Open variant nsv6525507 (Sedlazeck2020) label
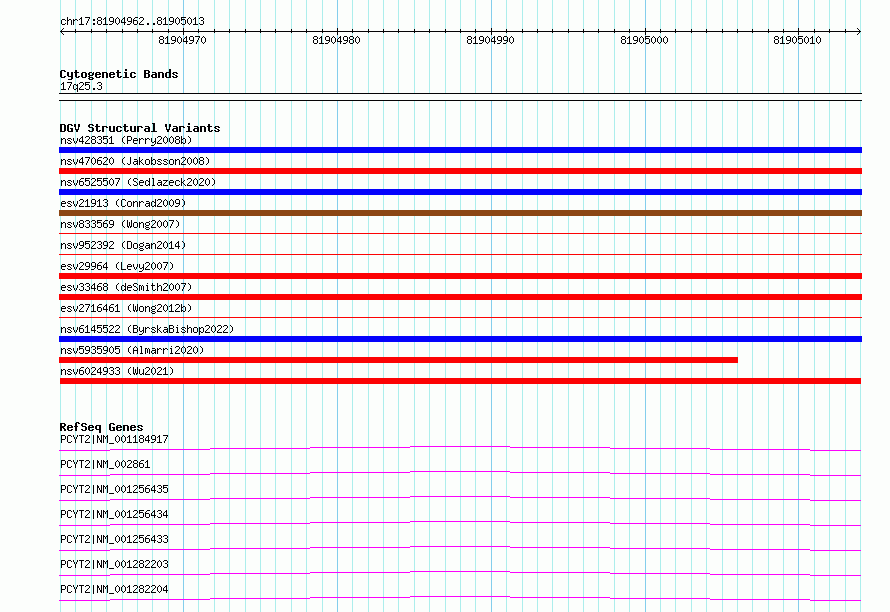890x612 pixels. coord(138,182)
